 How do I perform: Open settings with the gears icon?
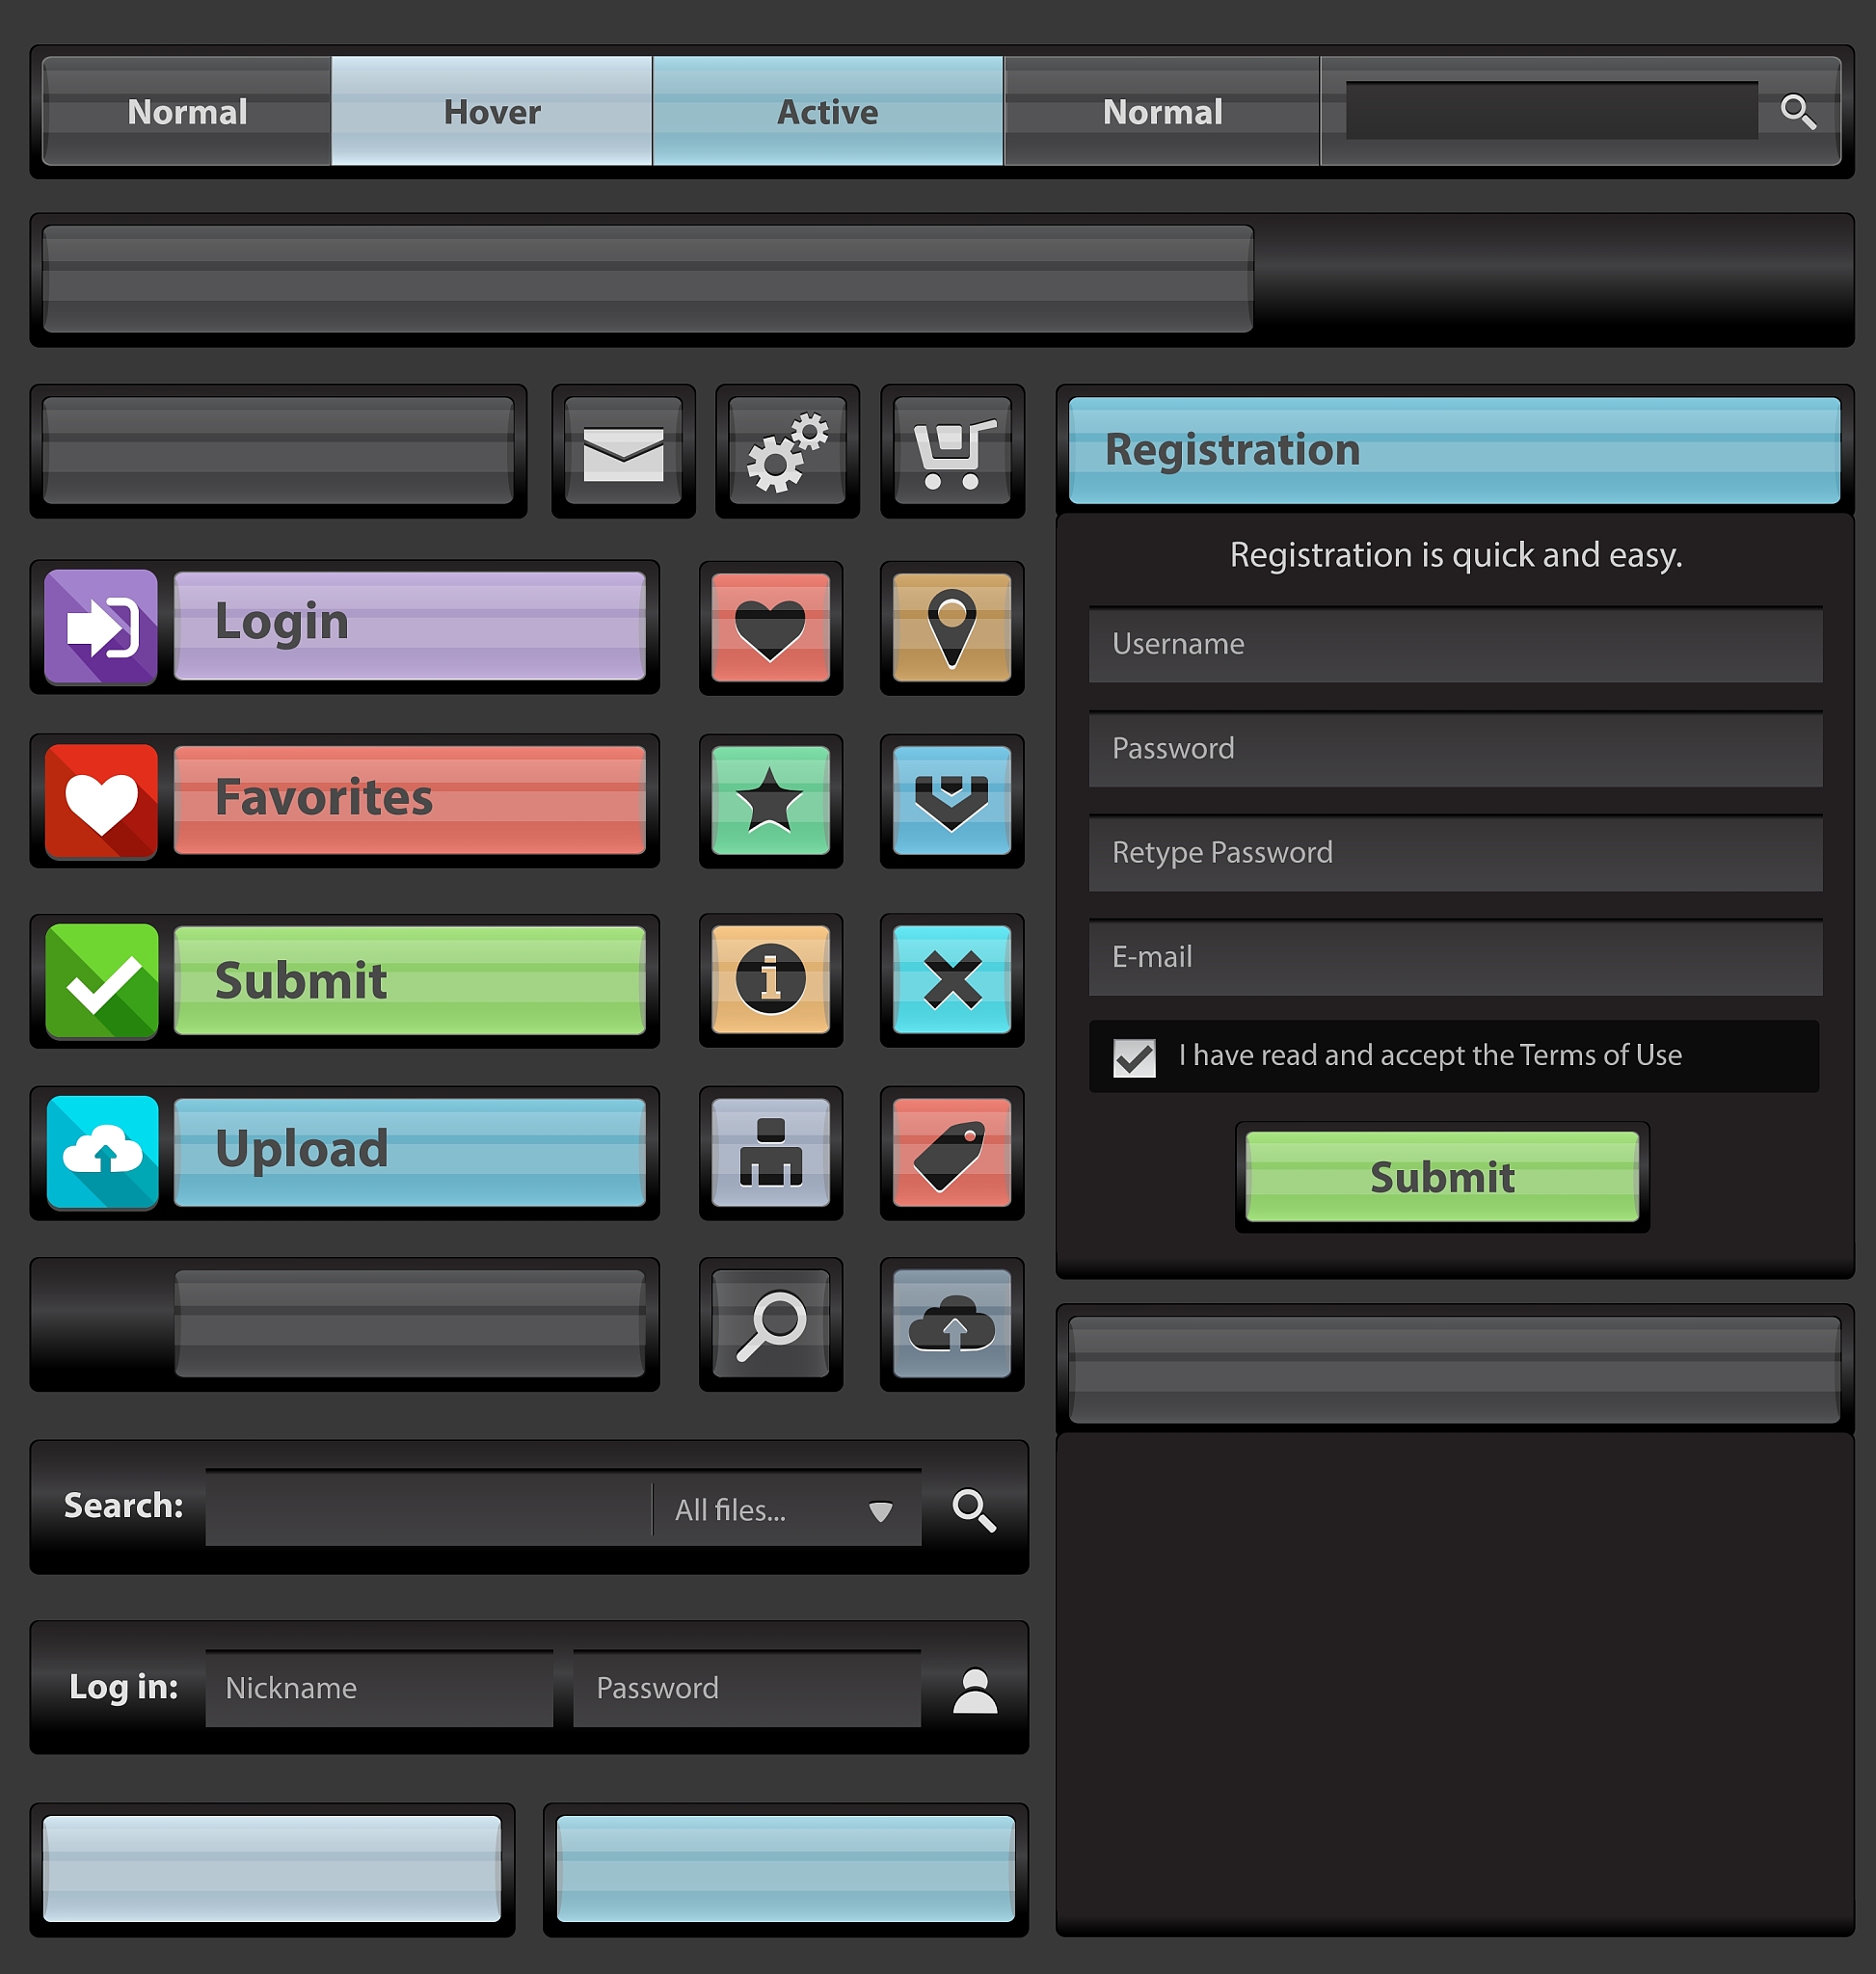coord(787,452)
